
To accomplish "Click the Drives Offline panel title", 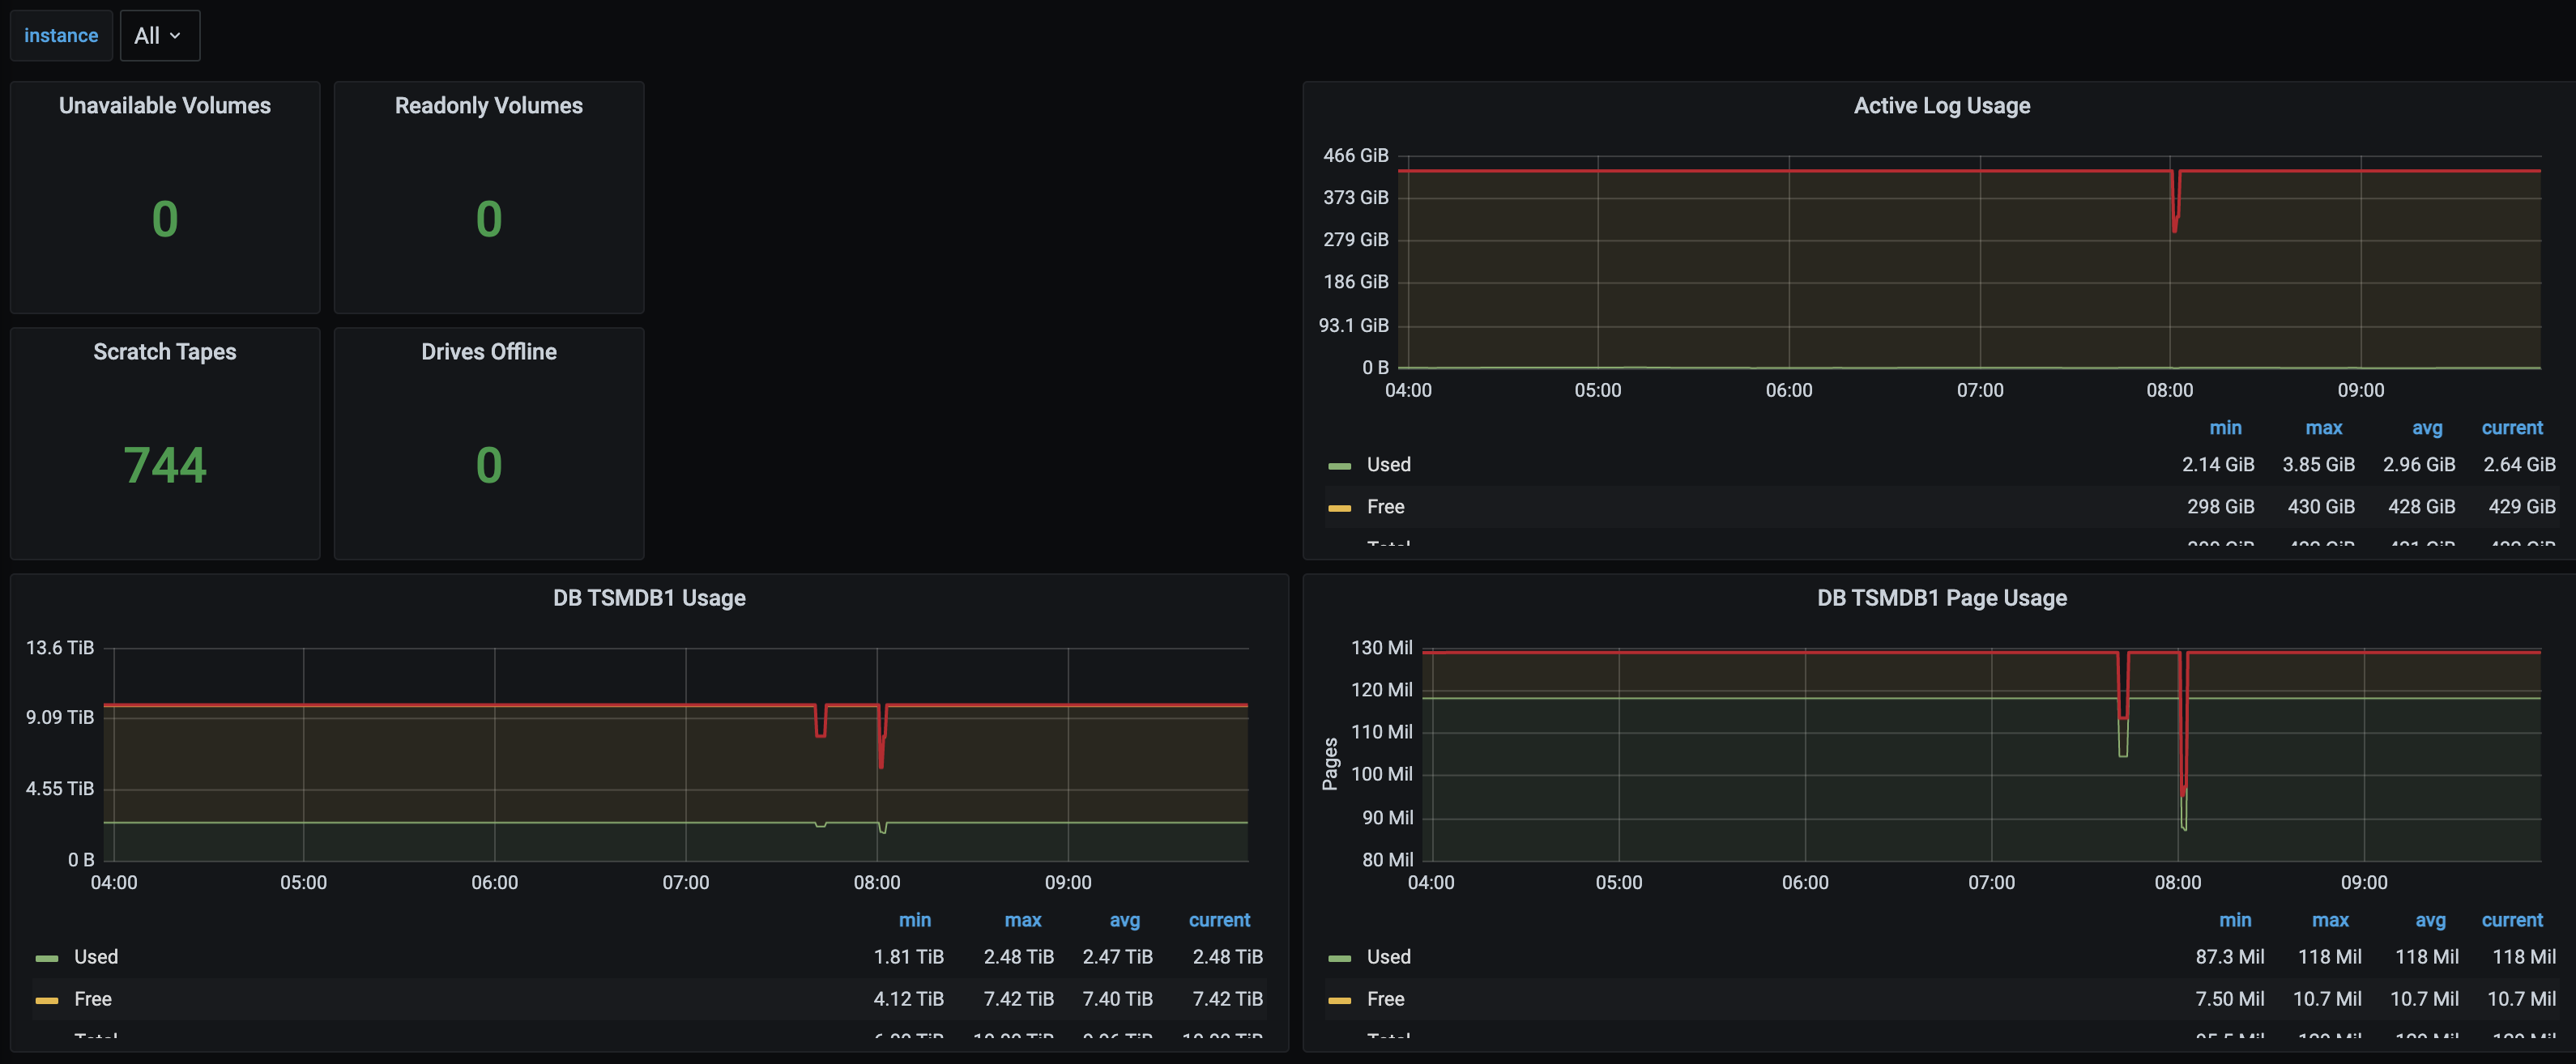I will tap(488, 352).
